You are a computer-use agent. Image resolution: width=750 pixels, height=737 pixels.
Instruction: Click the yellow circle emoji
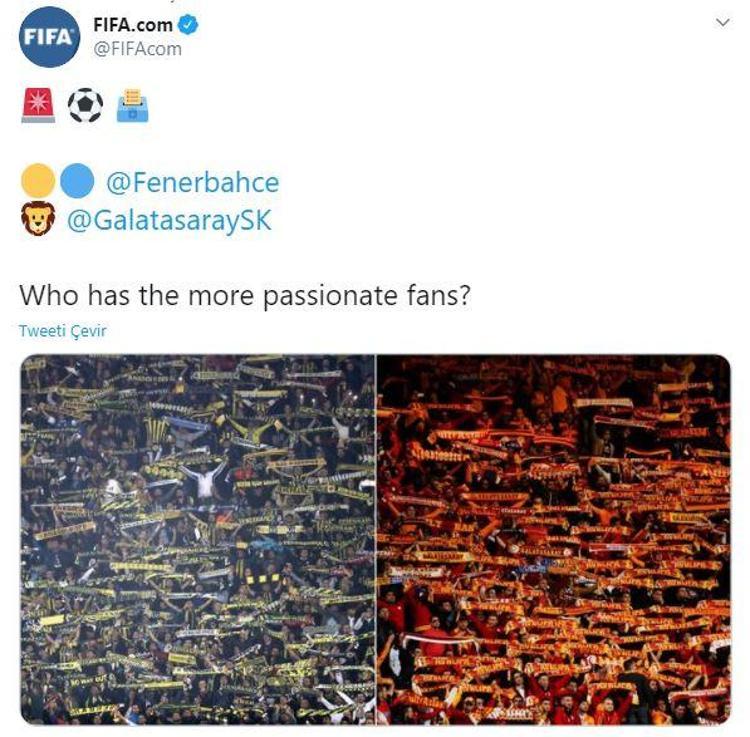coord(38,181)
